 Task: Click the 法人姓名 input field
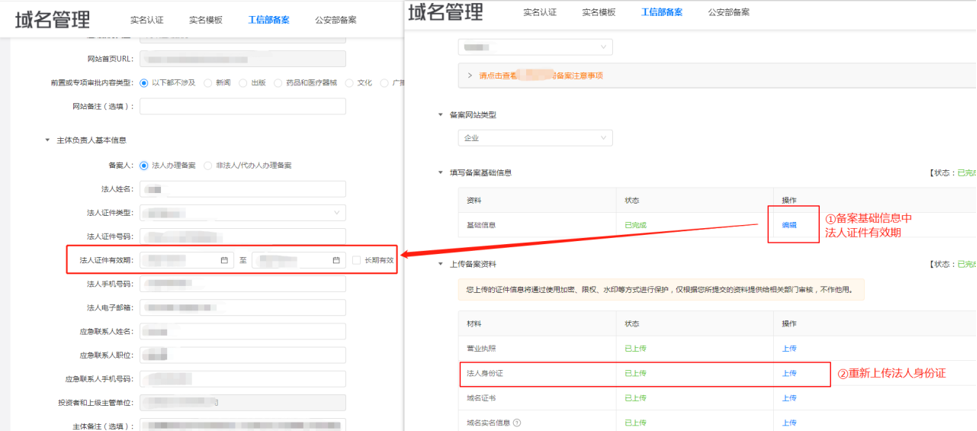tap(243, 188)
